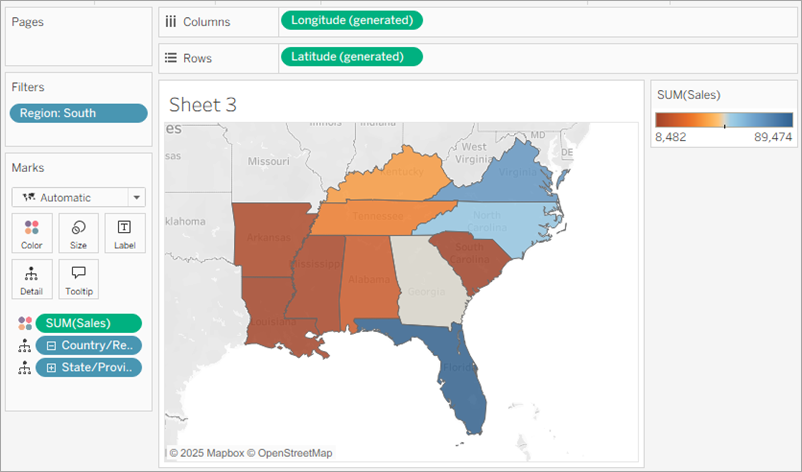The height and width of the screenshot is (472, 802).
Task: Click the Sheet 3 title
Action: point(202,105)
